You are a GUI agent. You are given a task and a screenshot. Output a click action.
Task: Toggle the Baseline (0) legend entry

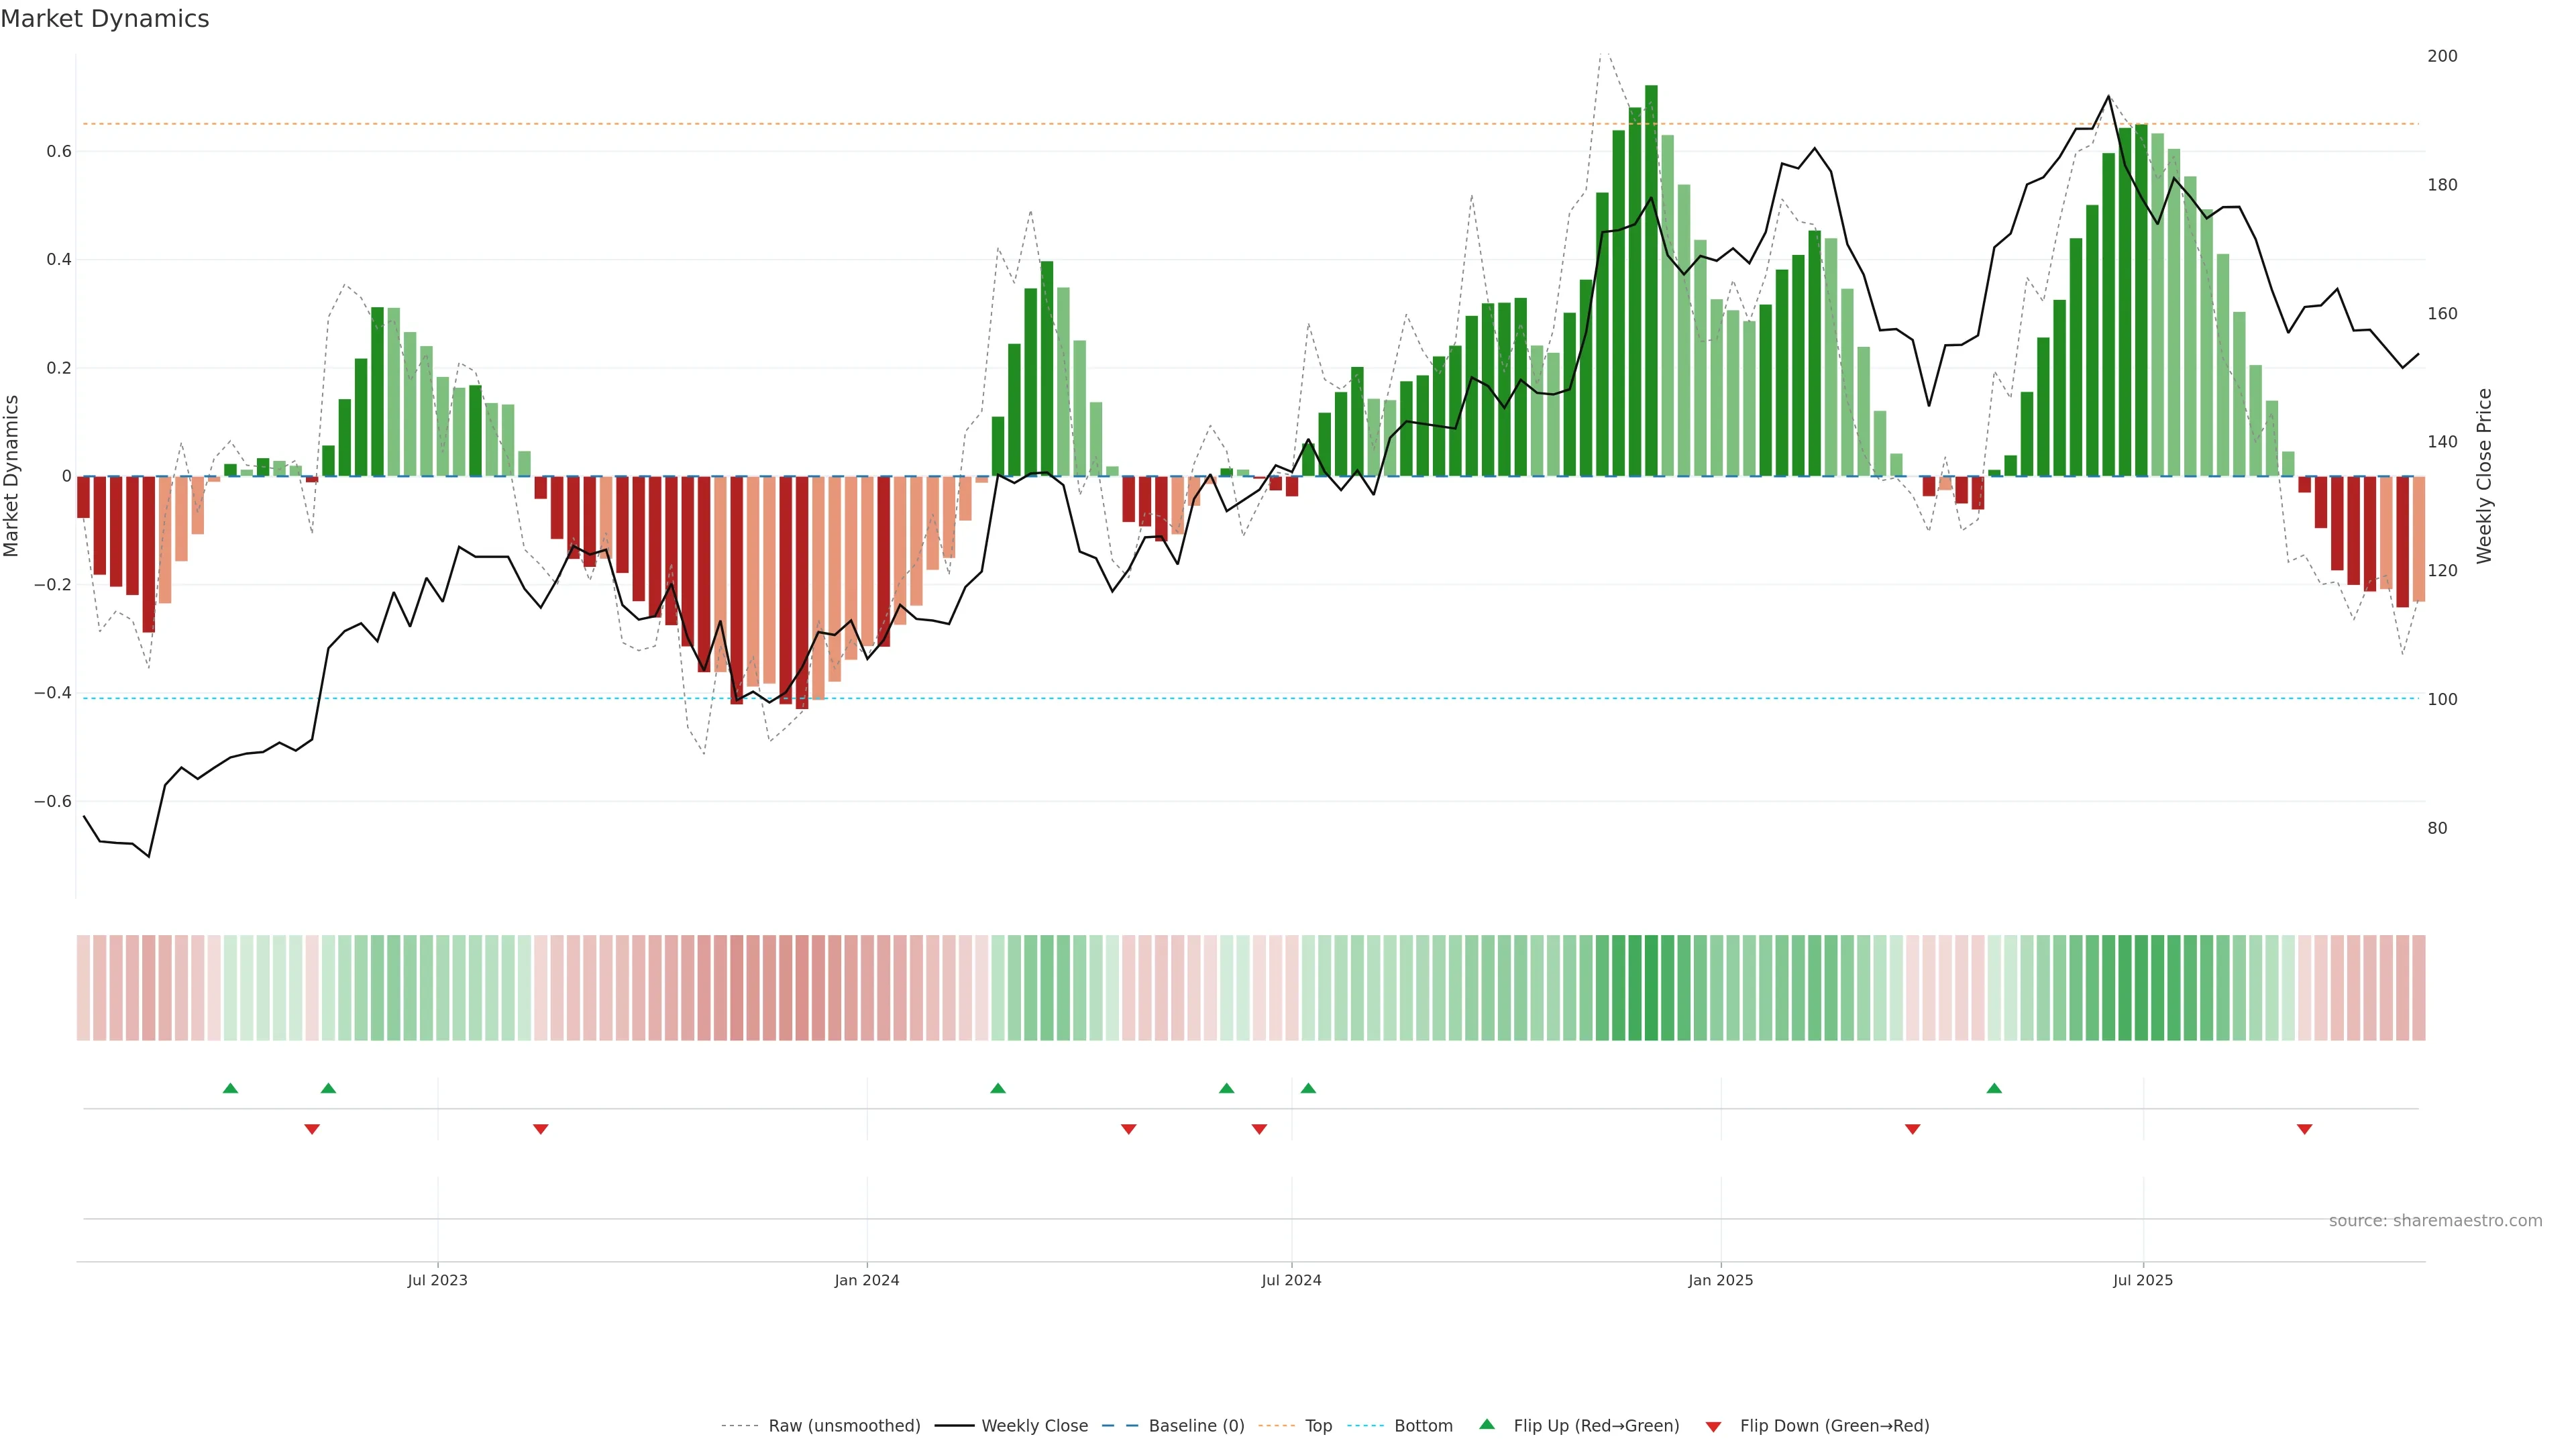[x=1196, y=1426]
